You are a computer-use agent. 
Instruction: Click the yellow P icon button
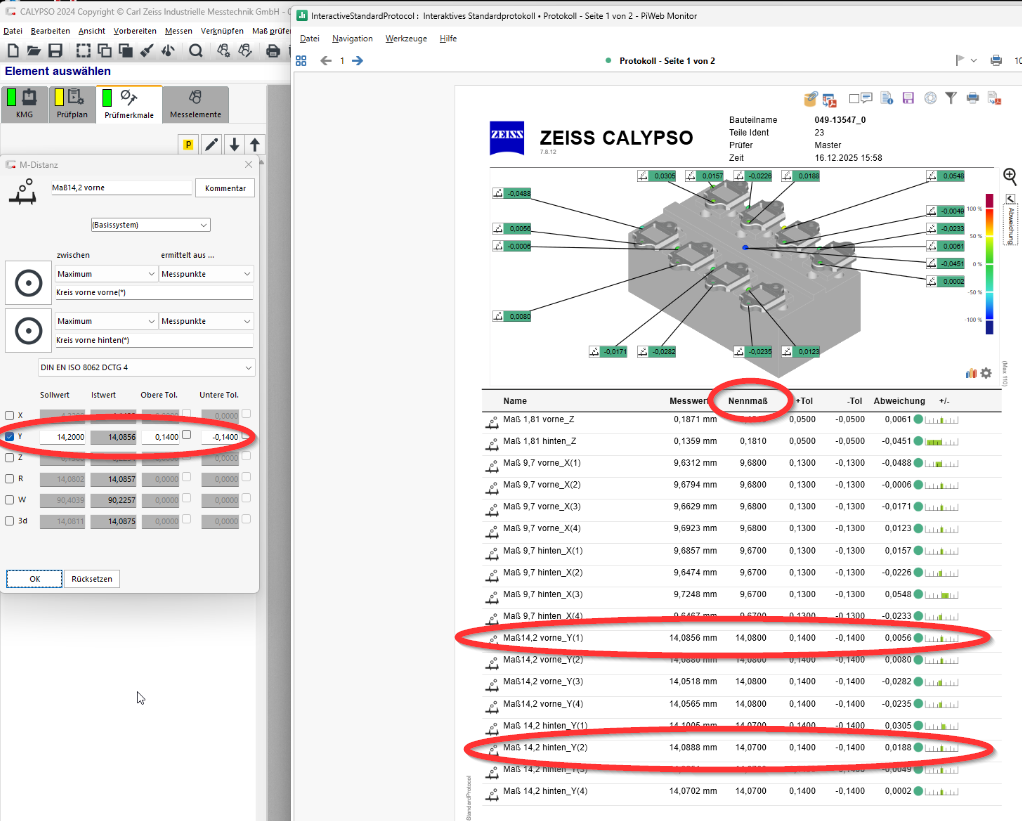click(x=188, y=145)
